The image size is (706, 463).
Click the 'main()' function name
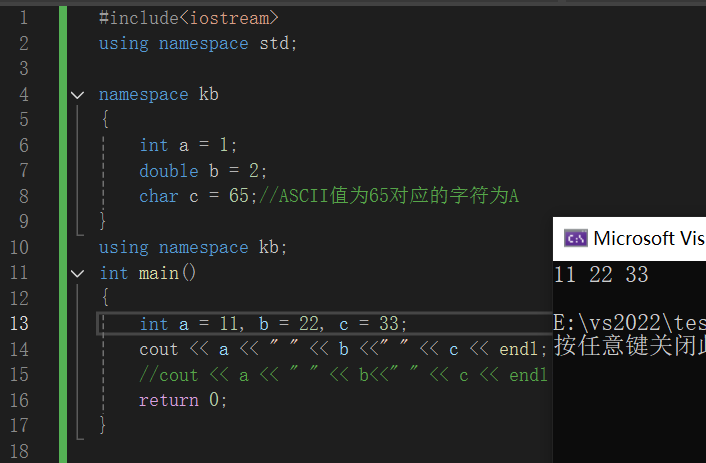[x=167, y=273]
